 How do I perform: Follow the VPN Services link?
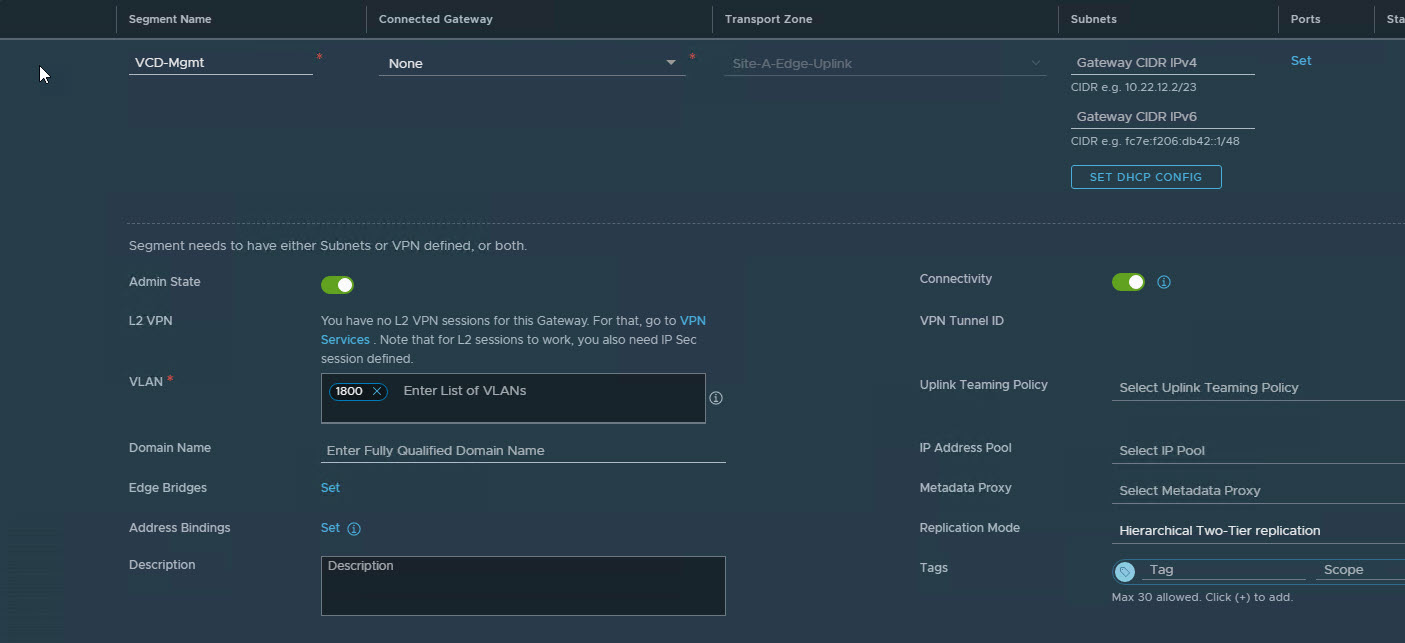click(x=692, y=321)
